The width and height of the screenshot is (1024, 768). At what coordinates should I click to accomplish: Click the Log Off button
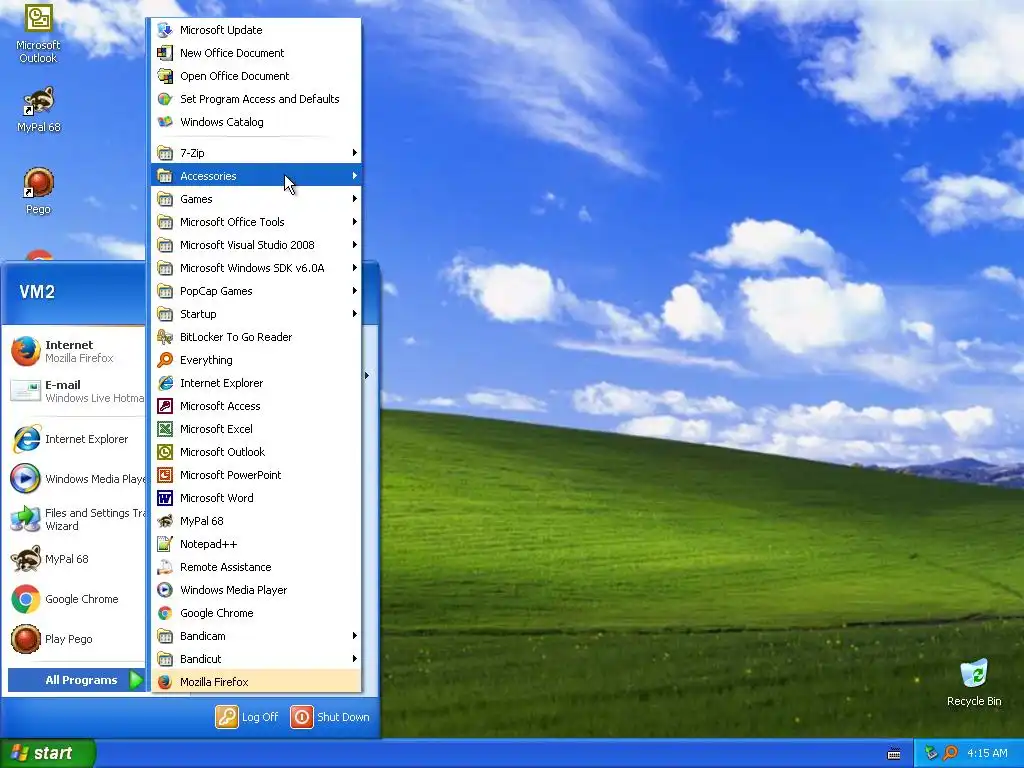tap(248, 717)
